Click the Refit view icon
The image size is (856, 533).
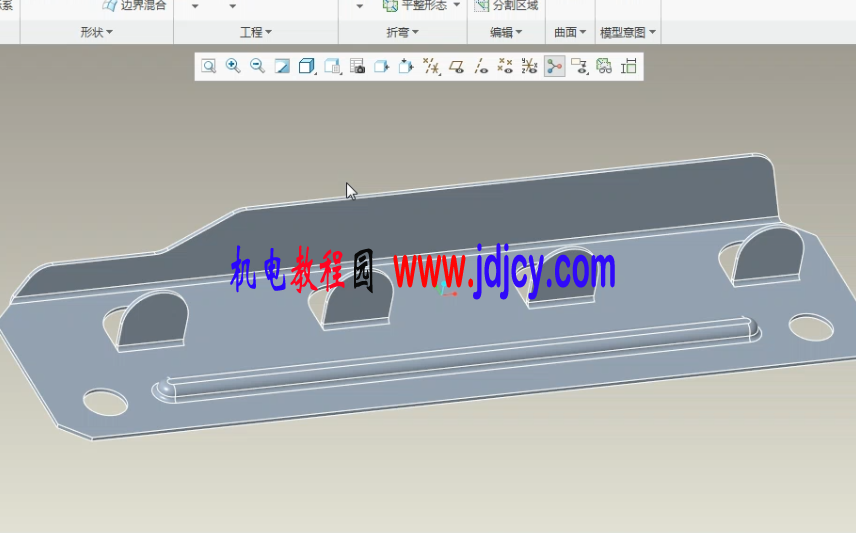(x=208, y=66)
